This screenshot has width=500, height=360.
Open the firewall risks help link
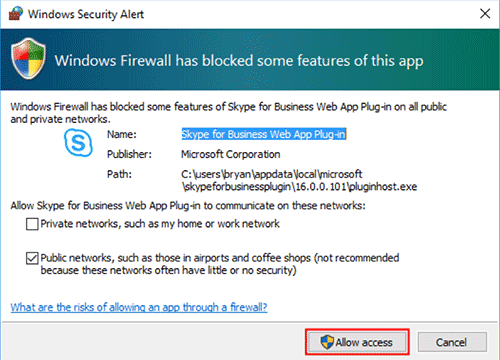point(139,307)
